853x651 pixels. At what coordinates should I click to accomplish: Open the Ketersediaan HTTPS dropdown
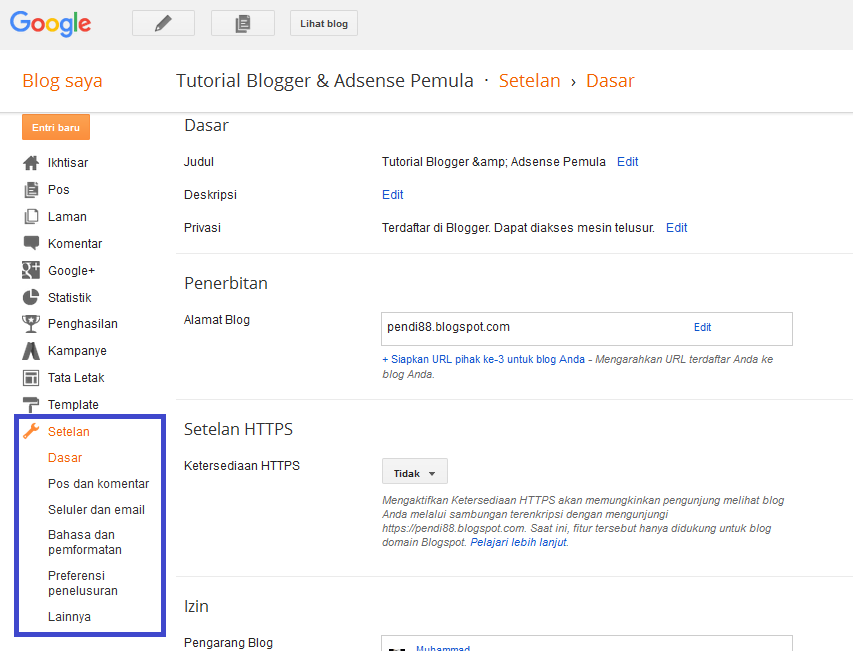(414, 470)
